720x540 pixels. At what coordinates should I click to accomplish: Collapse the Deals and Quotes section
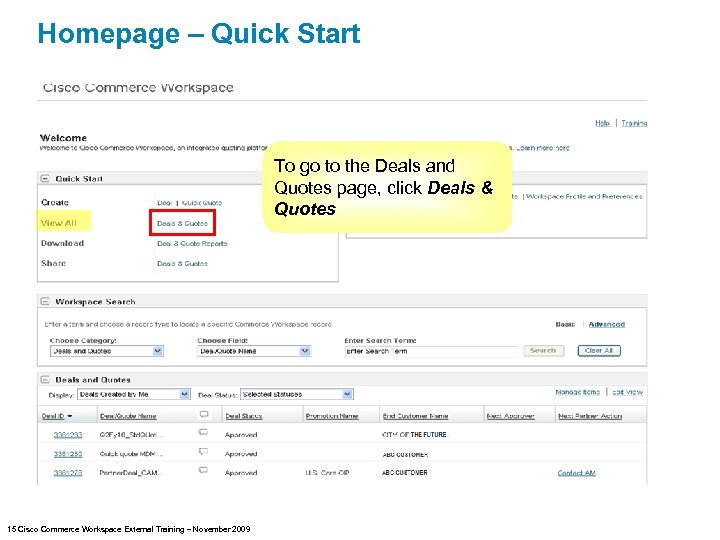[x=45, y=380]
